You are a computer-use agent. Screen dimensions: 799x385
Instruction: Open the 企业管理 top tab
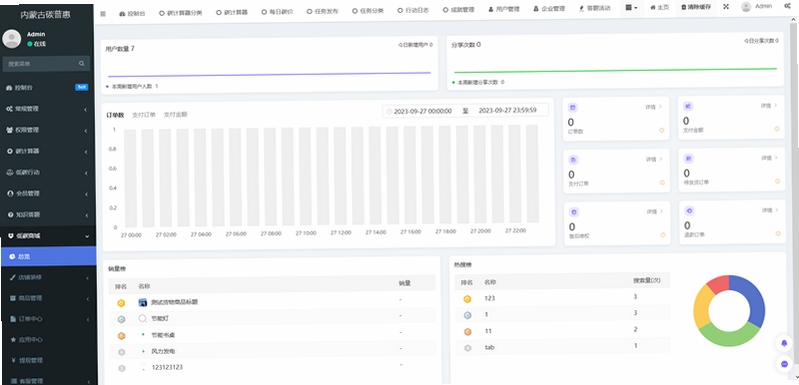point(549,9)
